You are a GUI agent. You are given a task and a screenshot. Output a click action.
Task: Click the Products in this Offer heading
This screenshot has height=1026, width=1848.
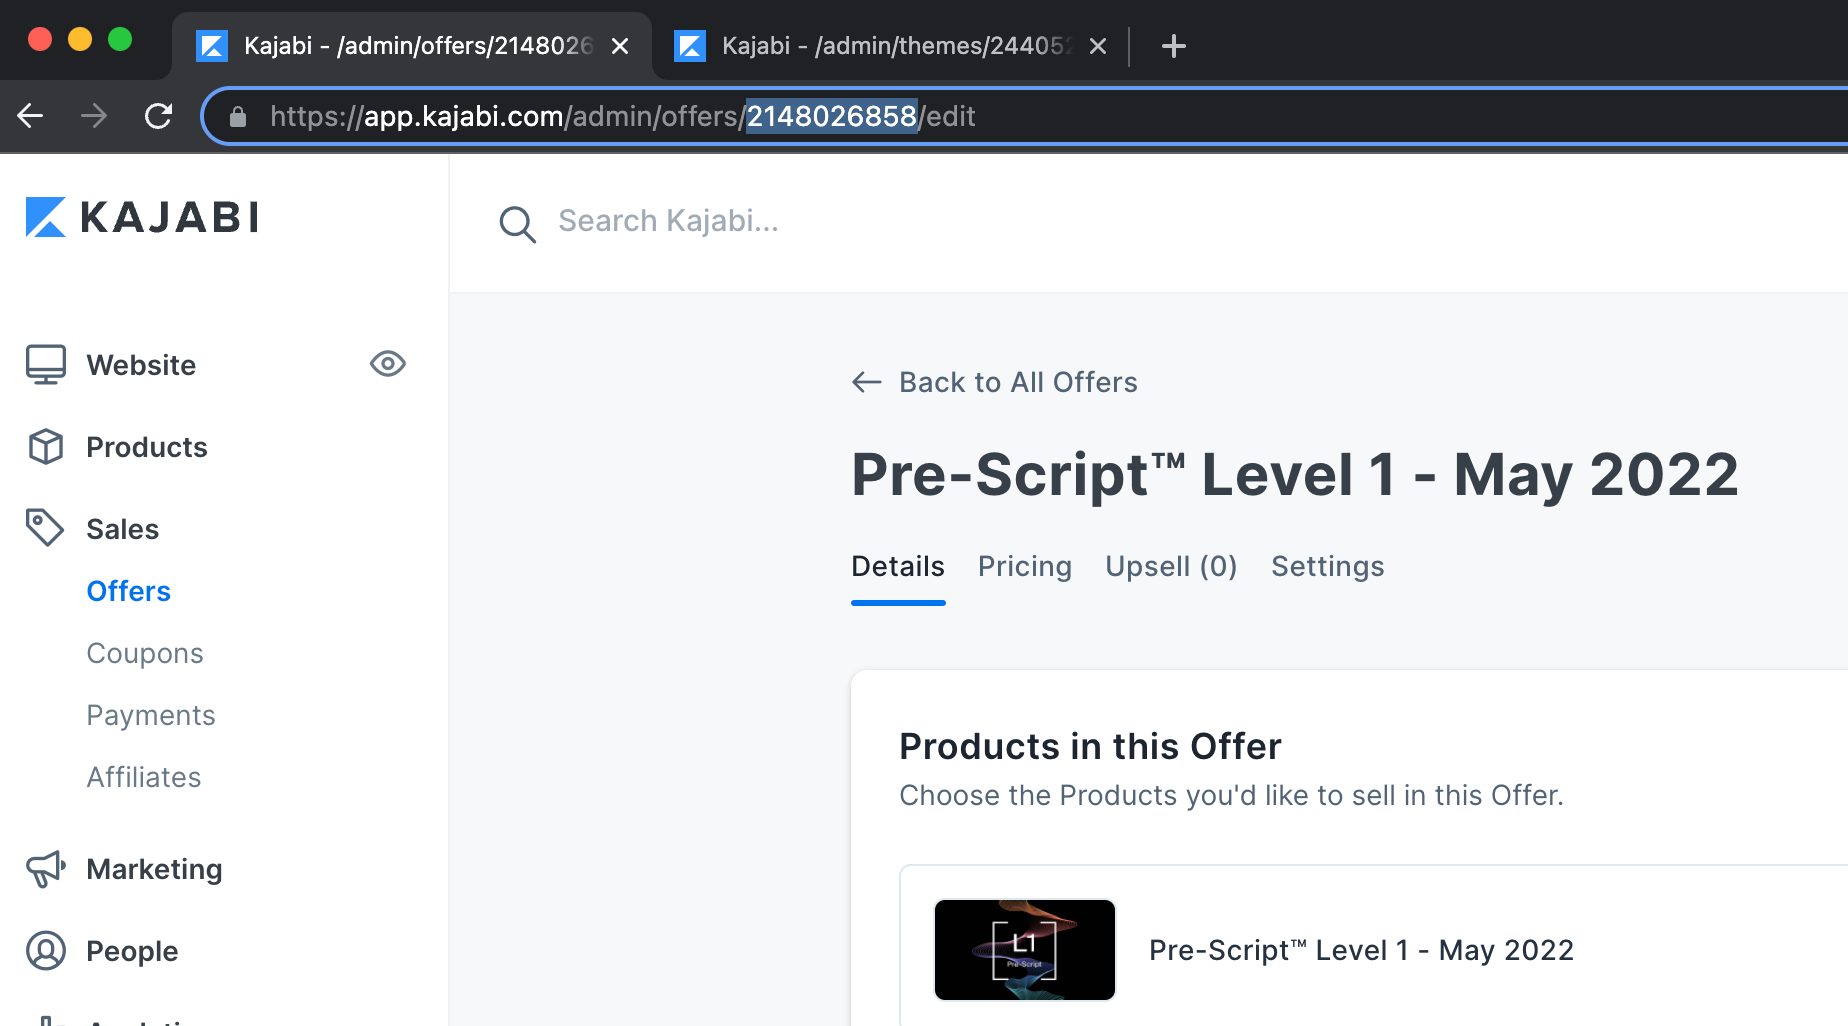(x=1090, y=746)
